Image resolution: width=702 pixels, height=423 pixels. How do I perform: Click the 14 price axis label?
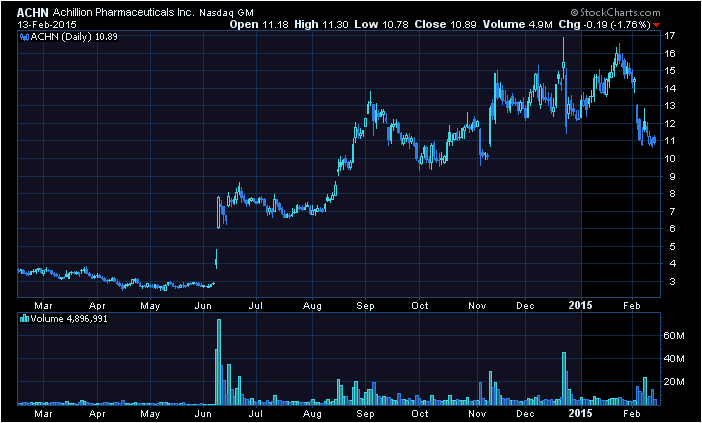coord(669,88)
